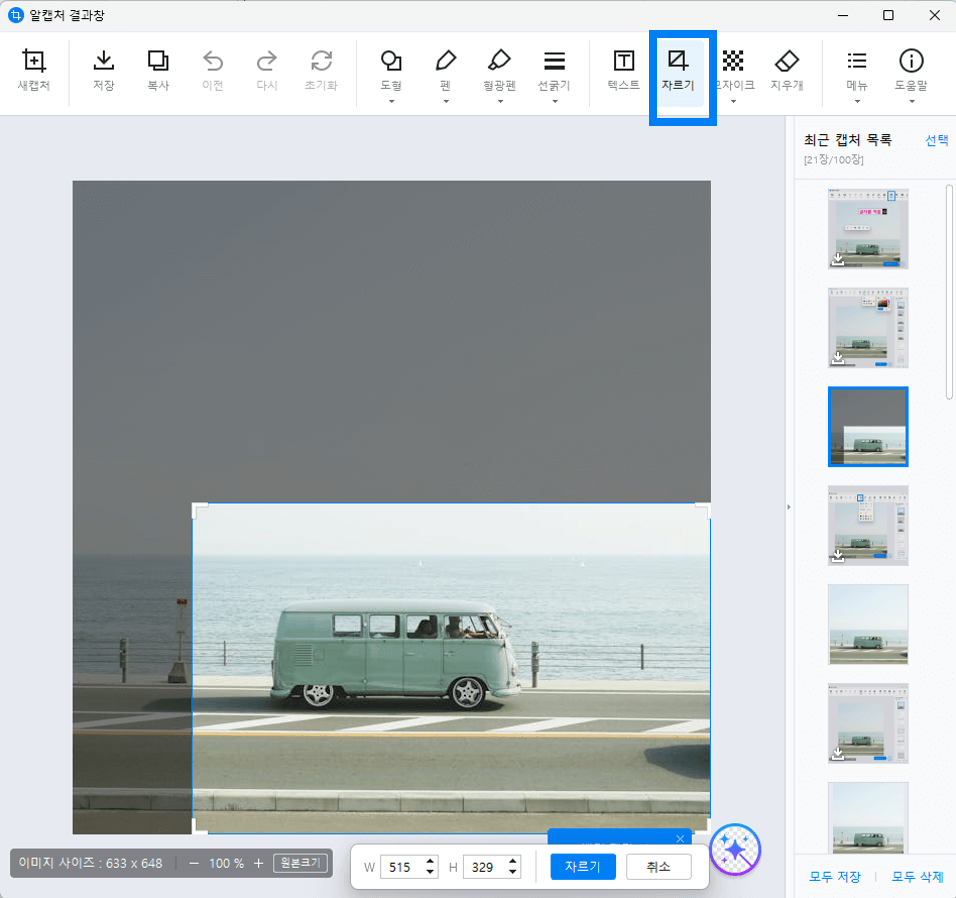The height and width of the screenshot is (898, 956).
Task: Redo with the 다시 icon
Action: click(x=266, y=70)
